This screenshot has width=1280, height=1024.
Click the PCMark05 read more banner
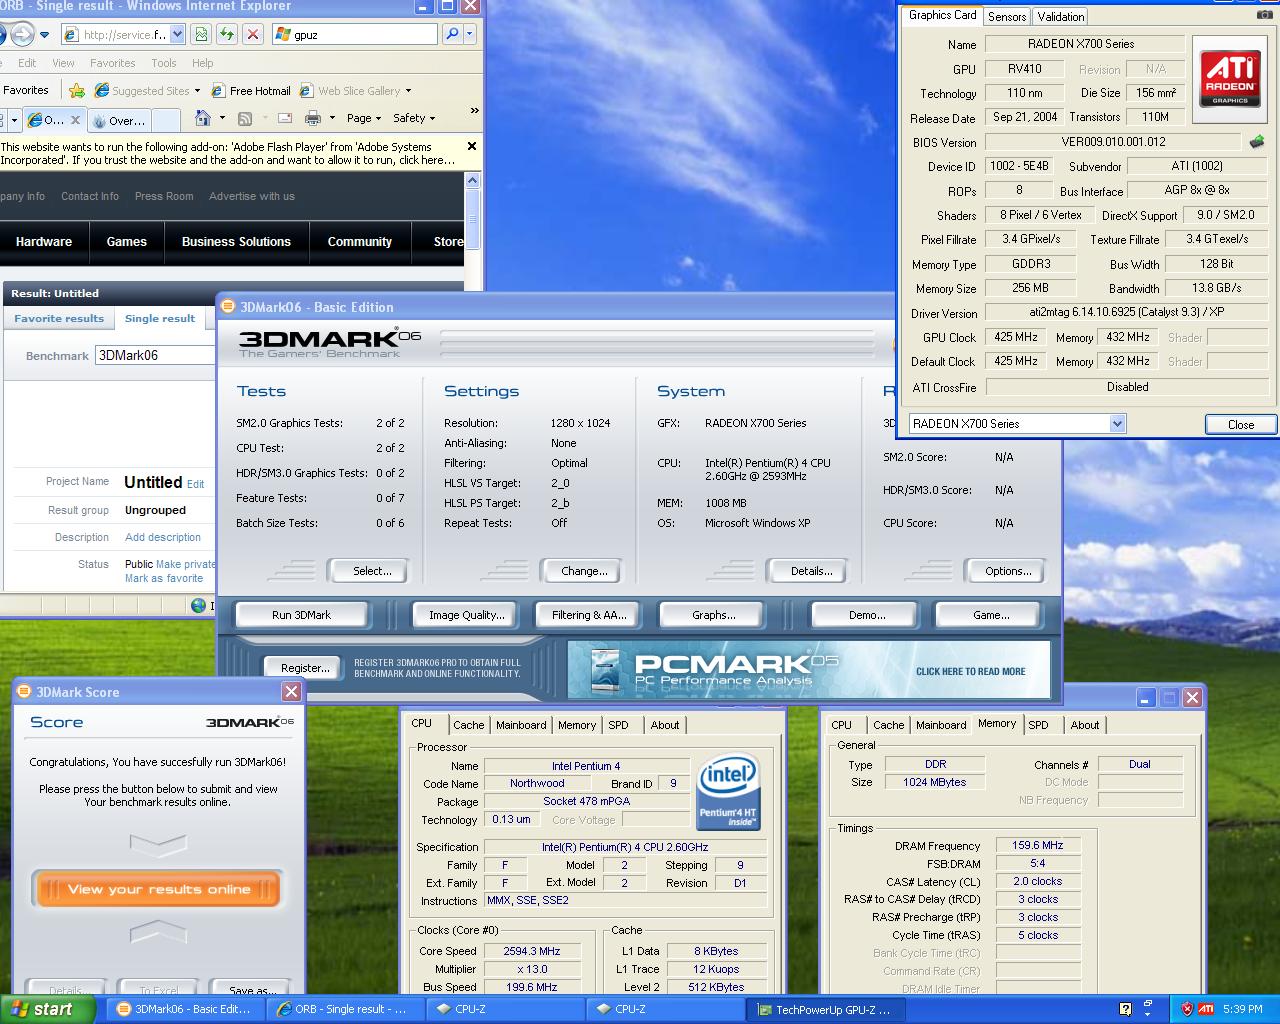[x=809, y=669]
